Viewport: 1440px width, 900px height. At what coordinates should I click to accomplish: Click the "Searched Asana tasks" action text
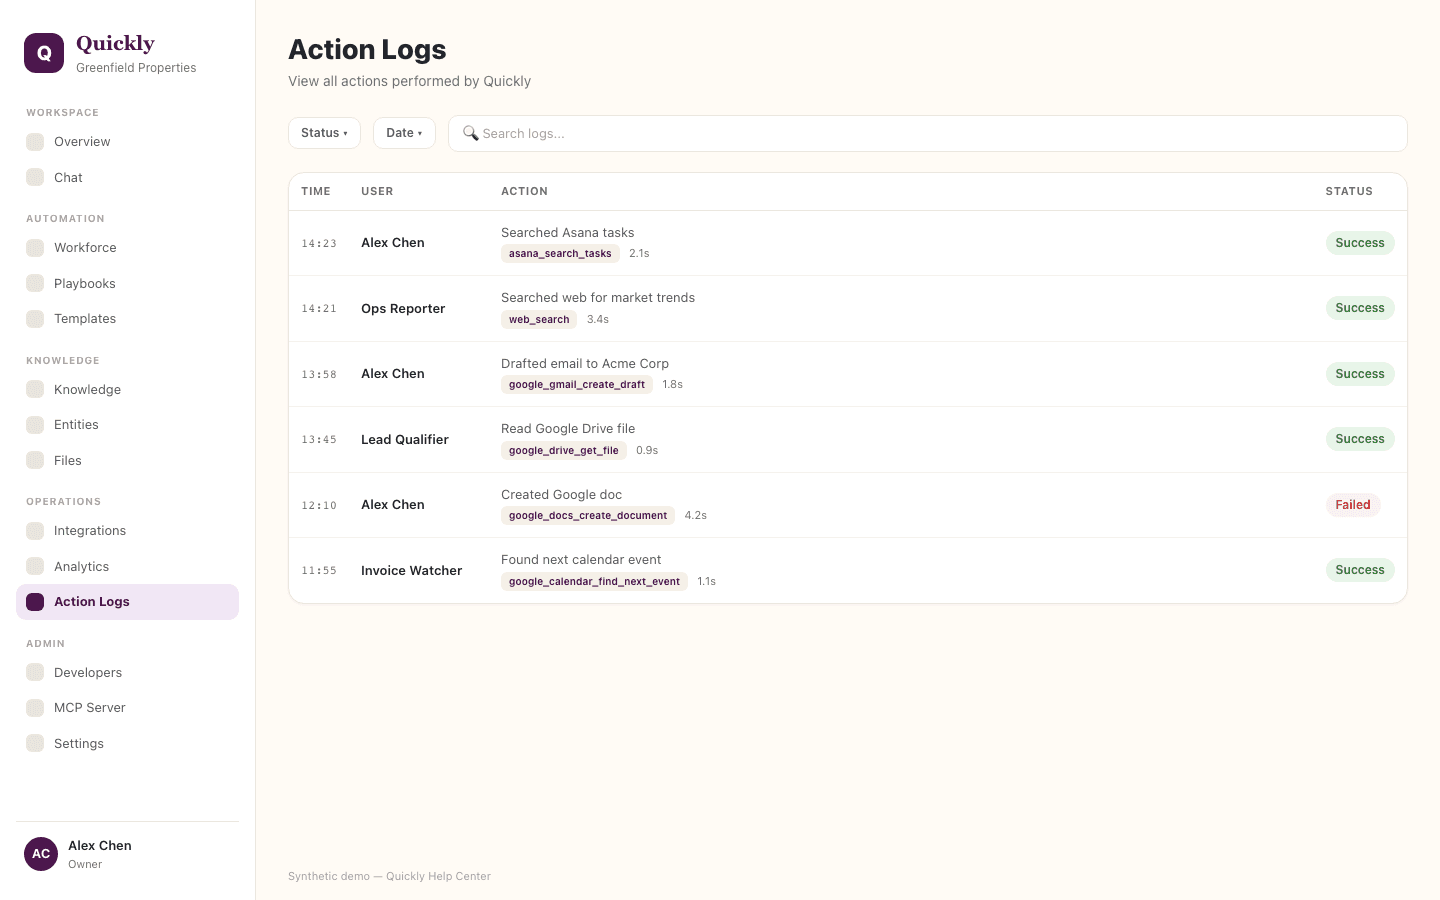(x=567, y=233)
